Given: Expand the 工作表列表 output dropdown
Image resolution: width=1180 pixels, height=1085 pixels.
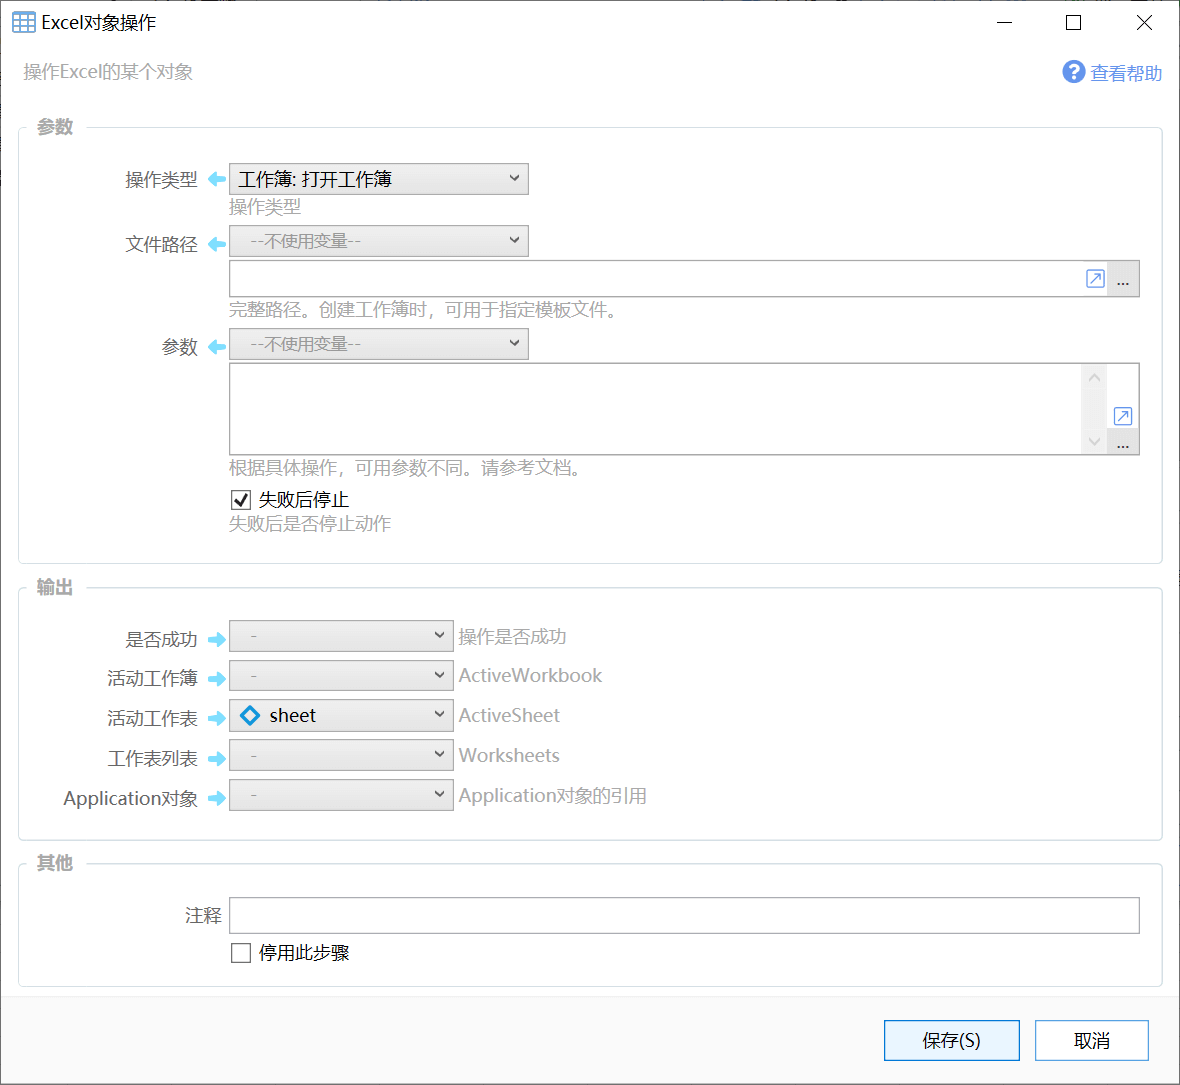Looking at the screenshot, I should [x=341, y=755].
